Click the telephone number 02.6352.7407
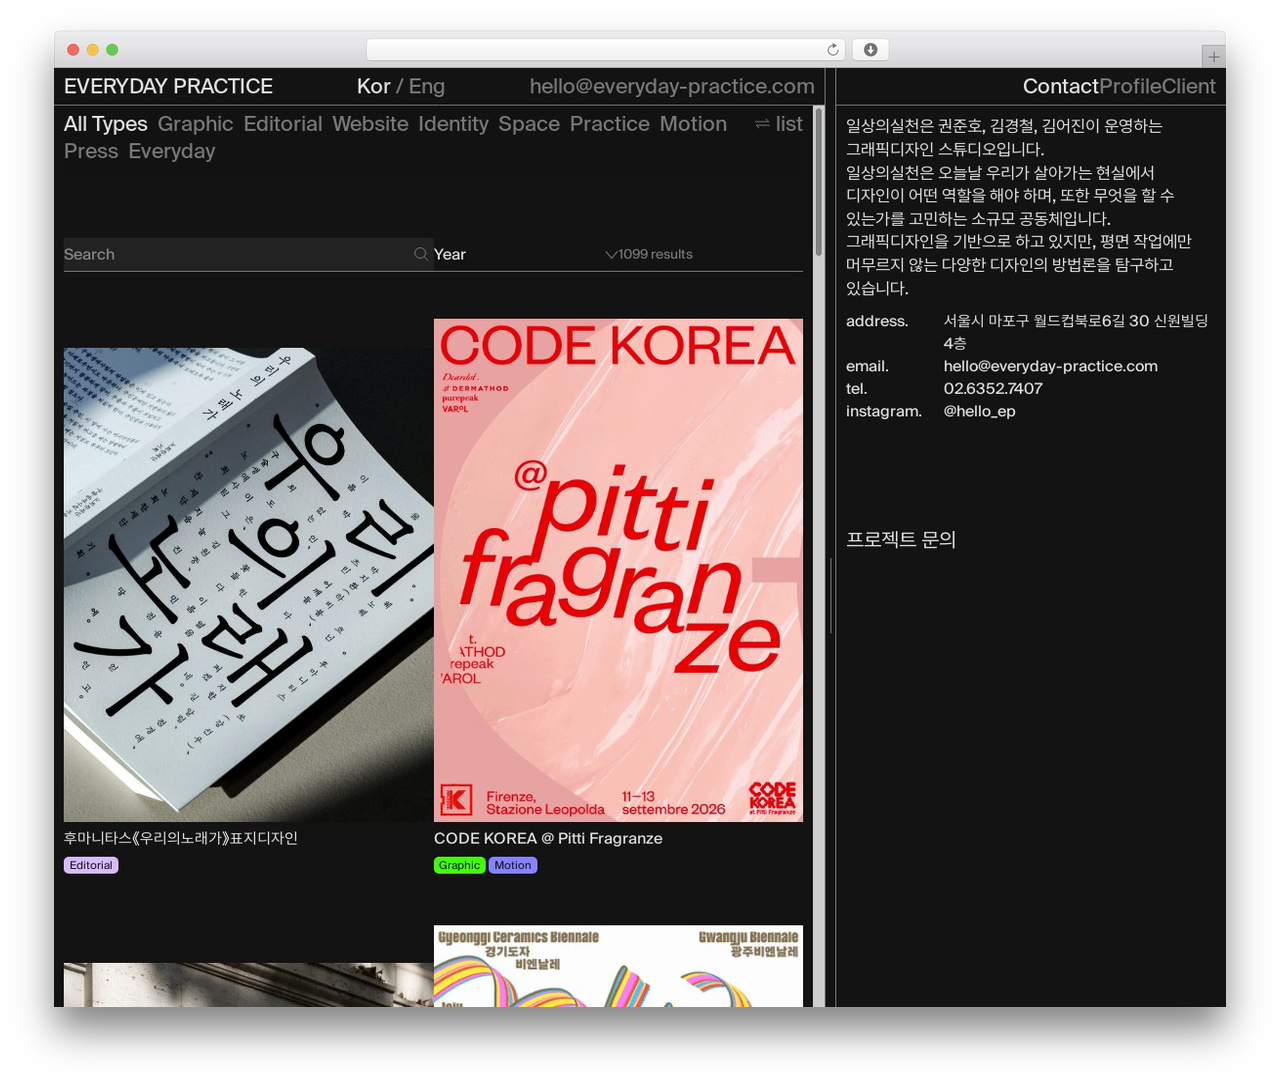Image resolution: width=1280 pixels, height=1084 pixels. click(993, 388)
